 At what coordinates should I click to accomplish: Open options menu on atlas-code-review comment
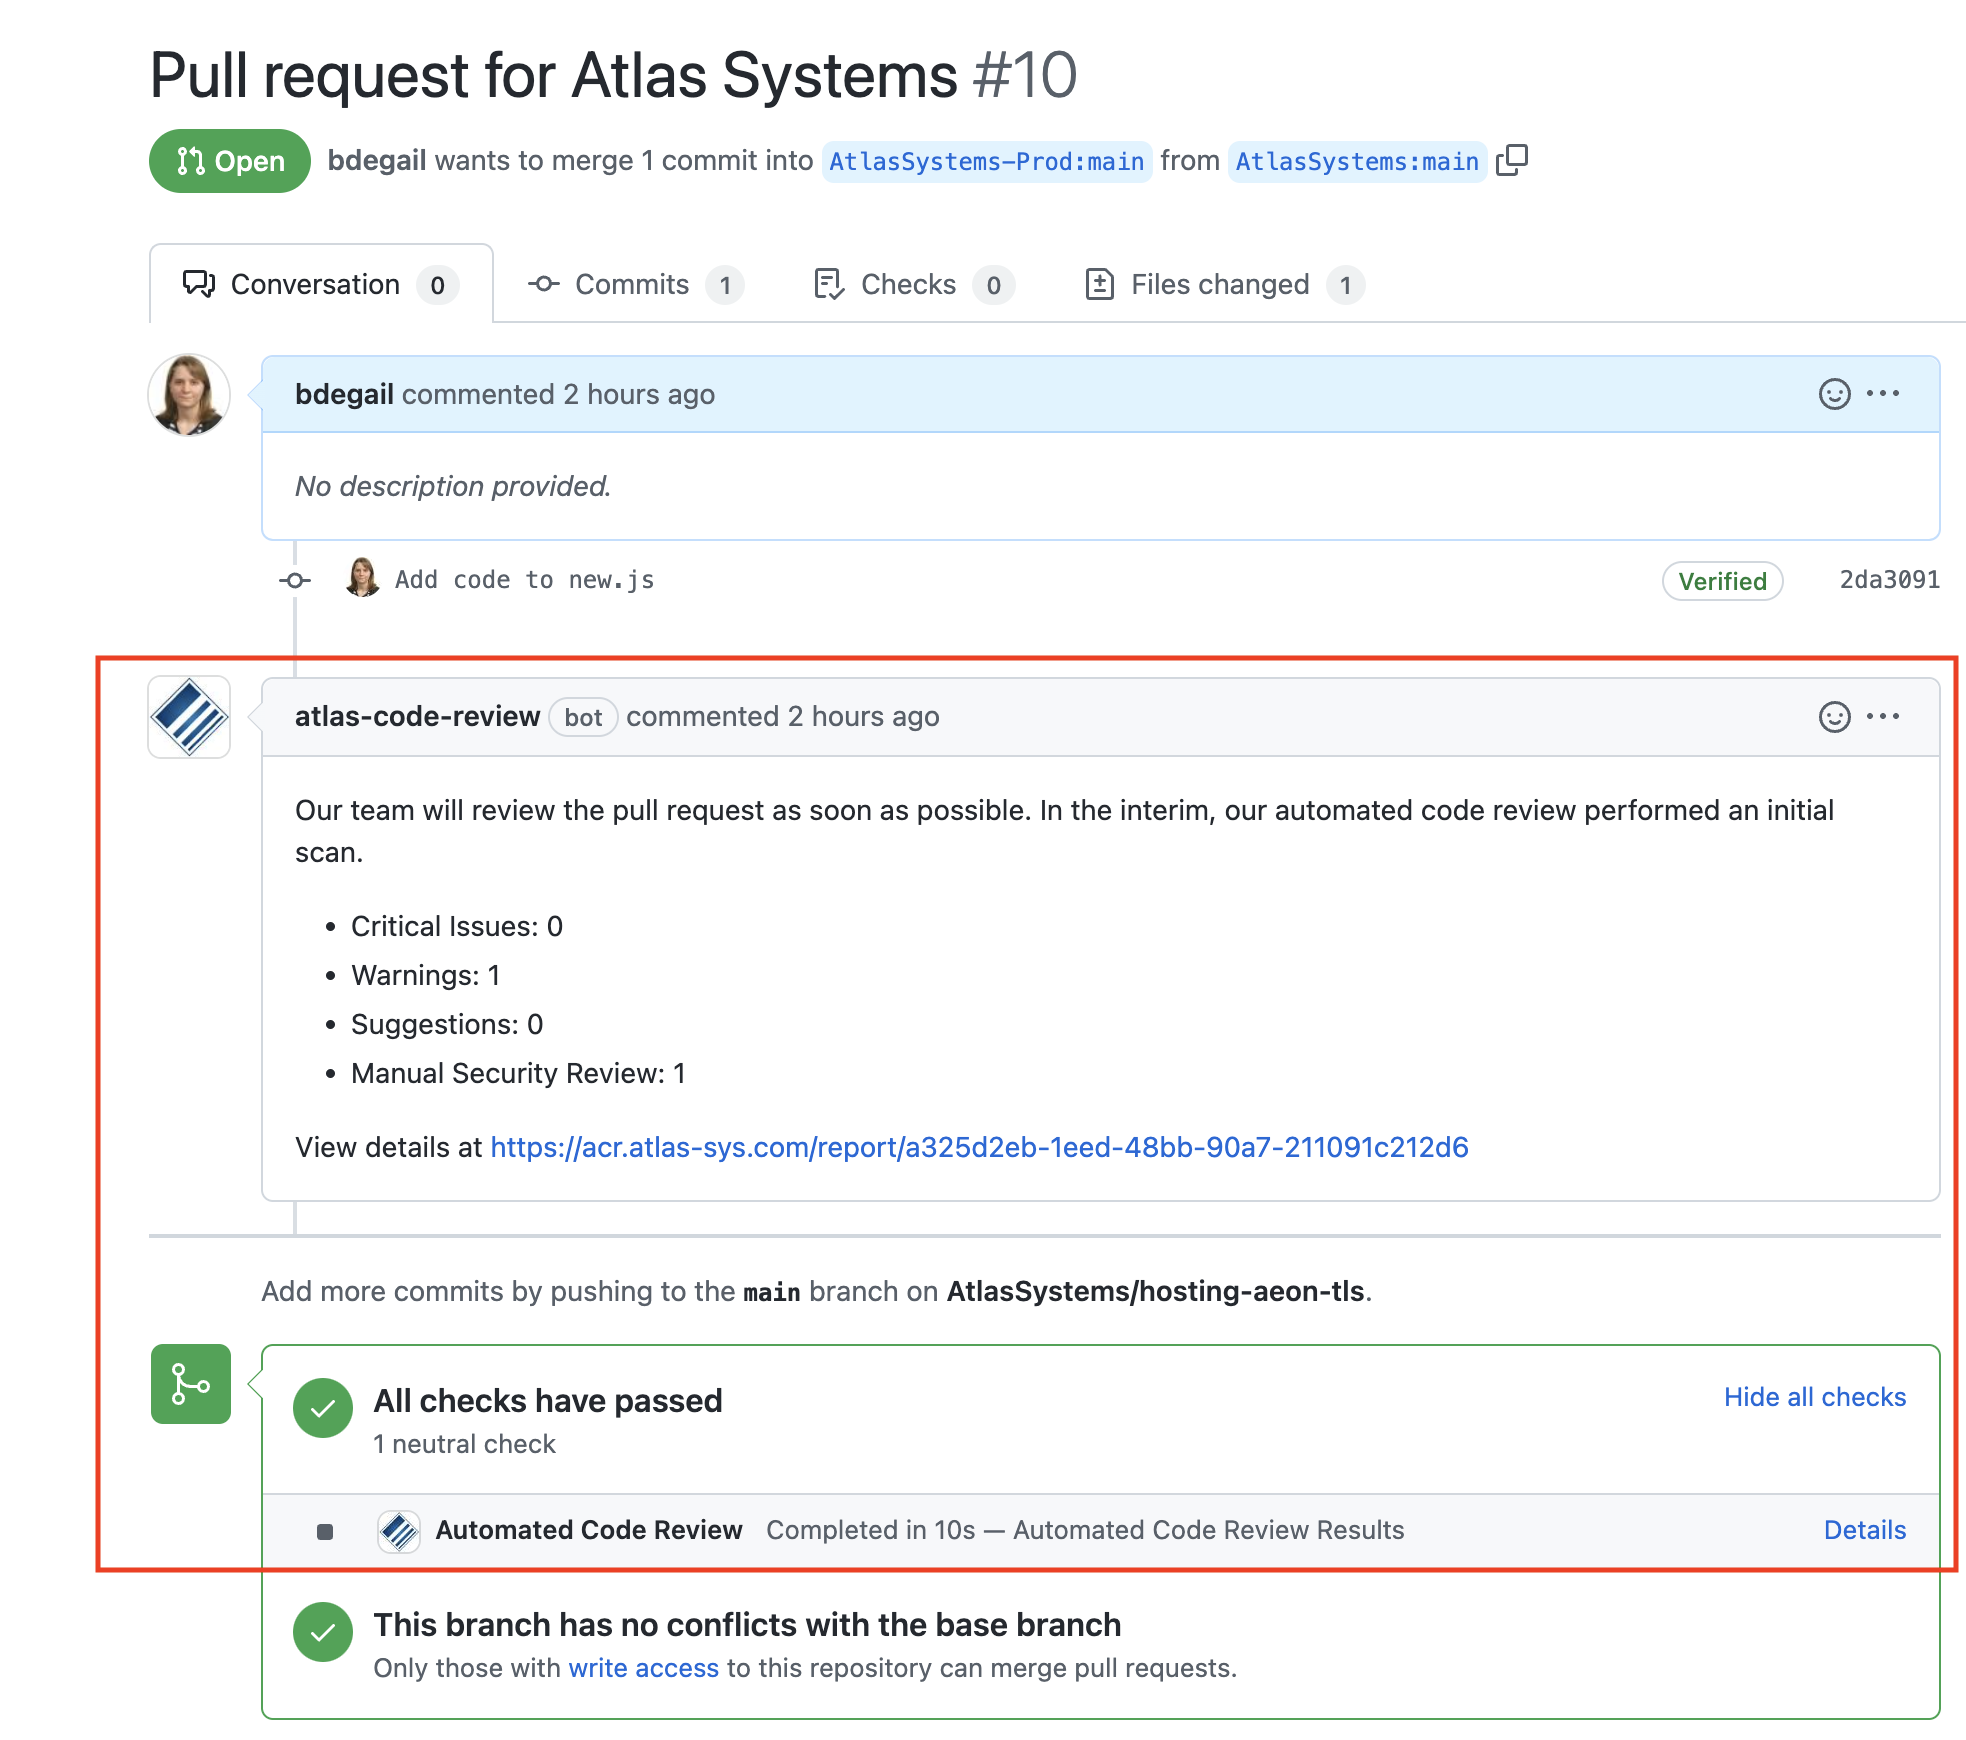[1883, 717]
